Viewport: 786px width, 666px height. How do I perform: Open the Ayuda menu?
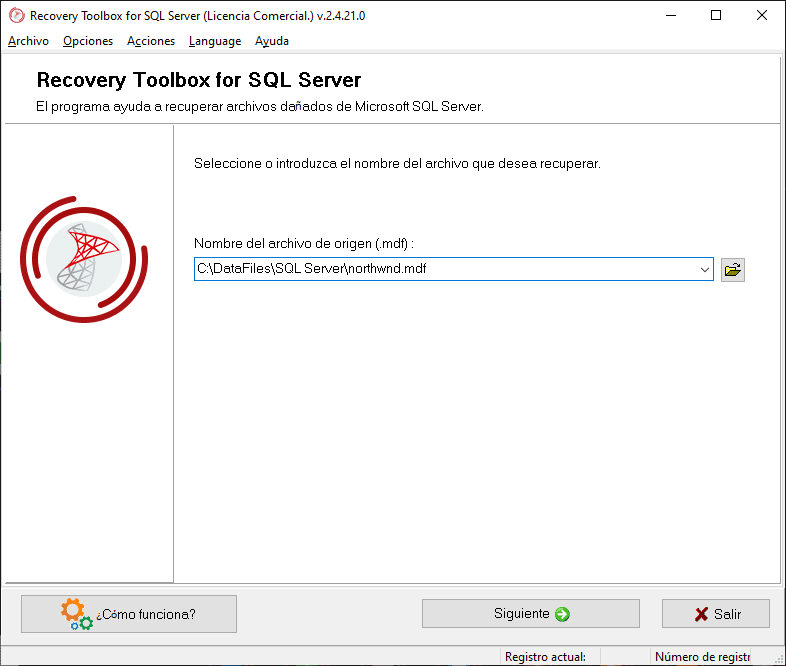(x=272, y=41)
